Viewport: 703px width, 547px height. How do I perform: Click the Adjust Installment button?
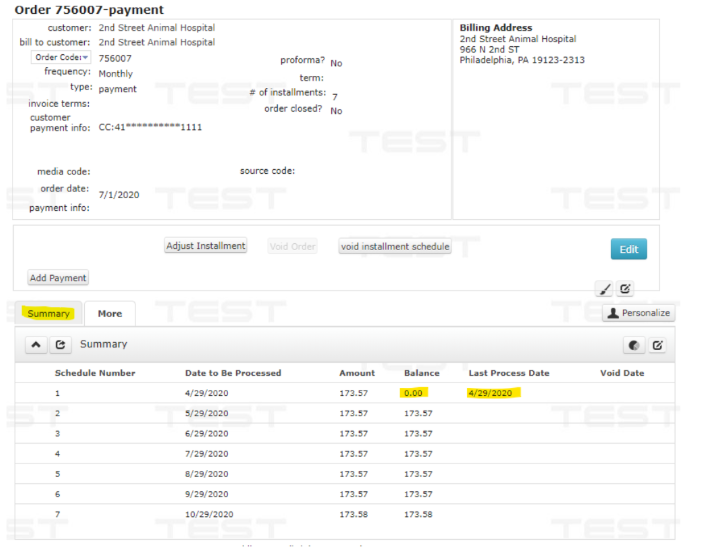[x=206, y=246]
